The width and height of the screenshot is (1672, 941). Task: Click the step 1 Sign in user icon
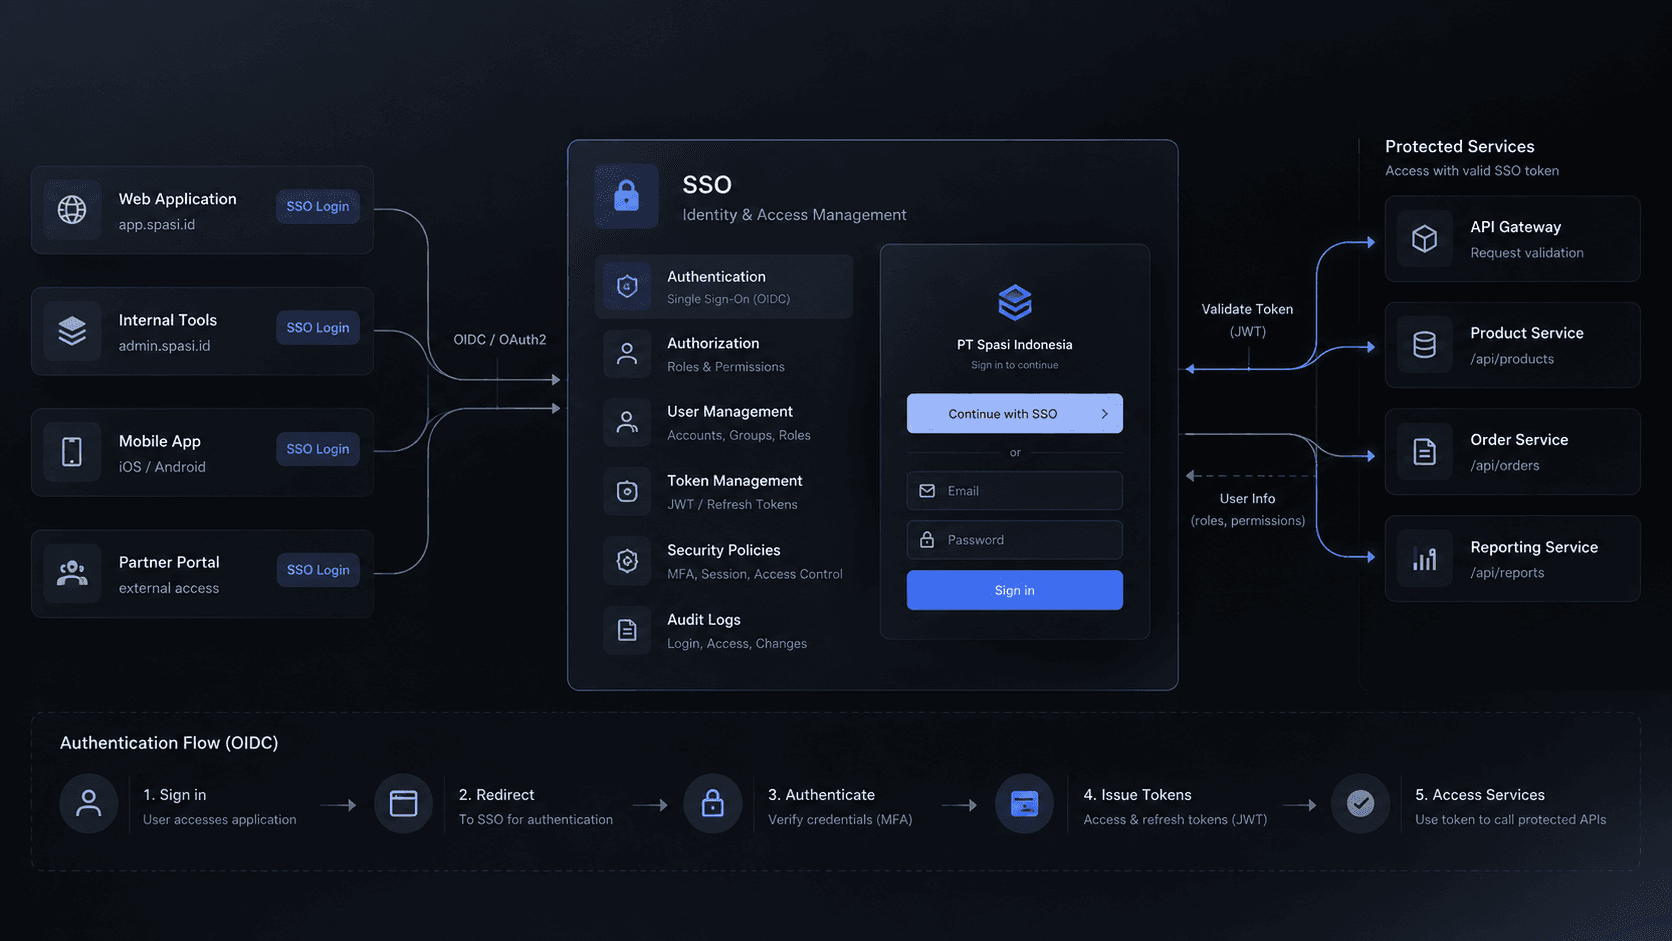coord(89,803)
